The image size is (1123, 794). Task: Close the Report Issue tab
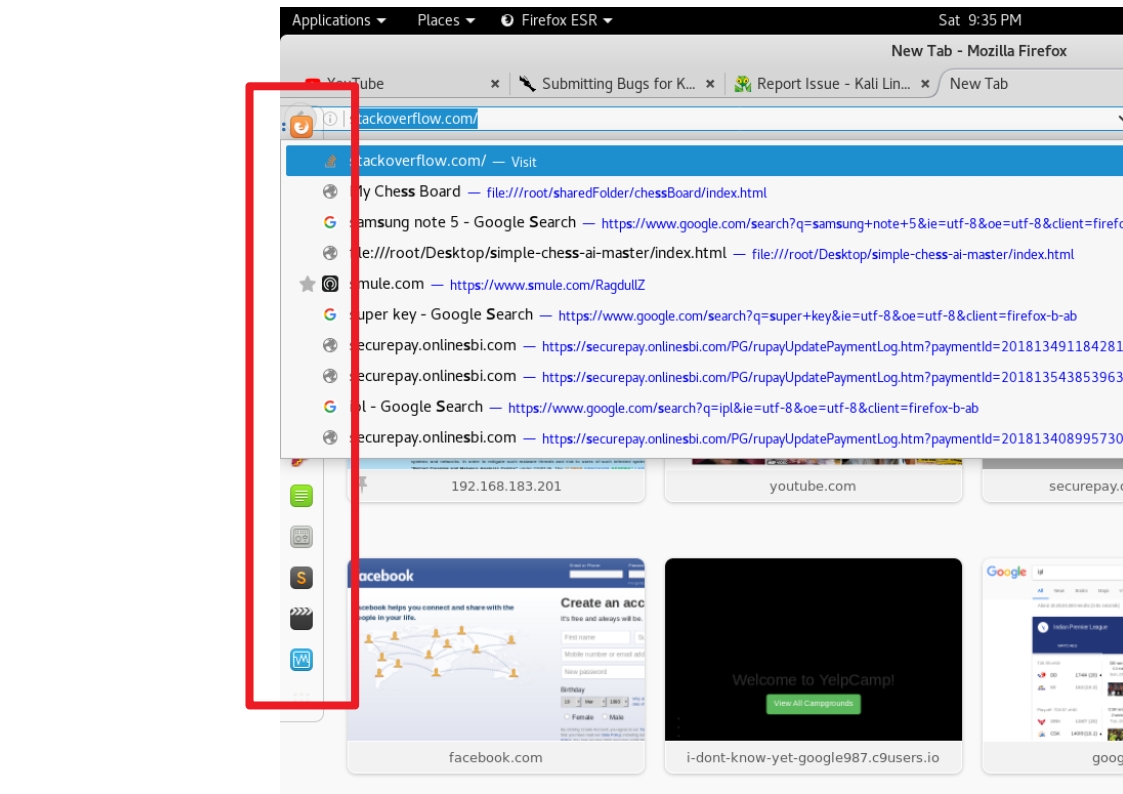925,84
